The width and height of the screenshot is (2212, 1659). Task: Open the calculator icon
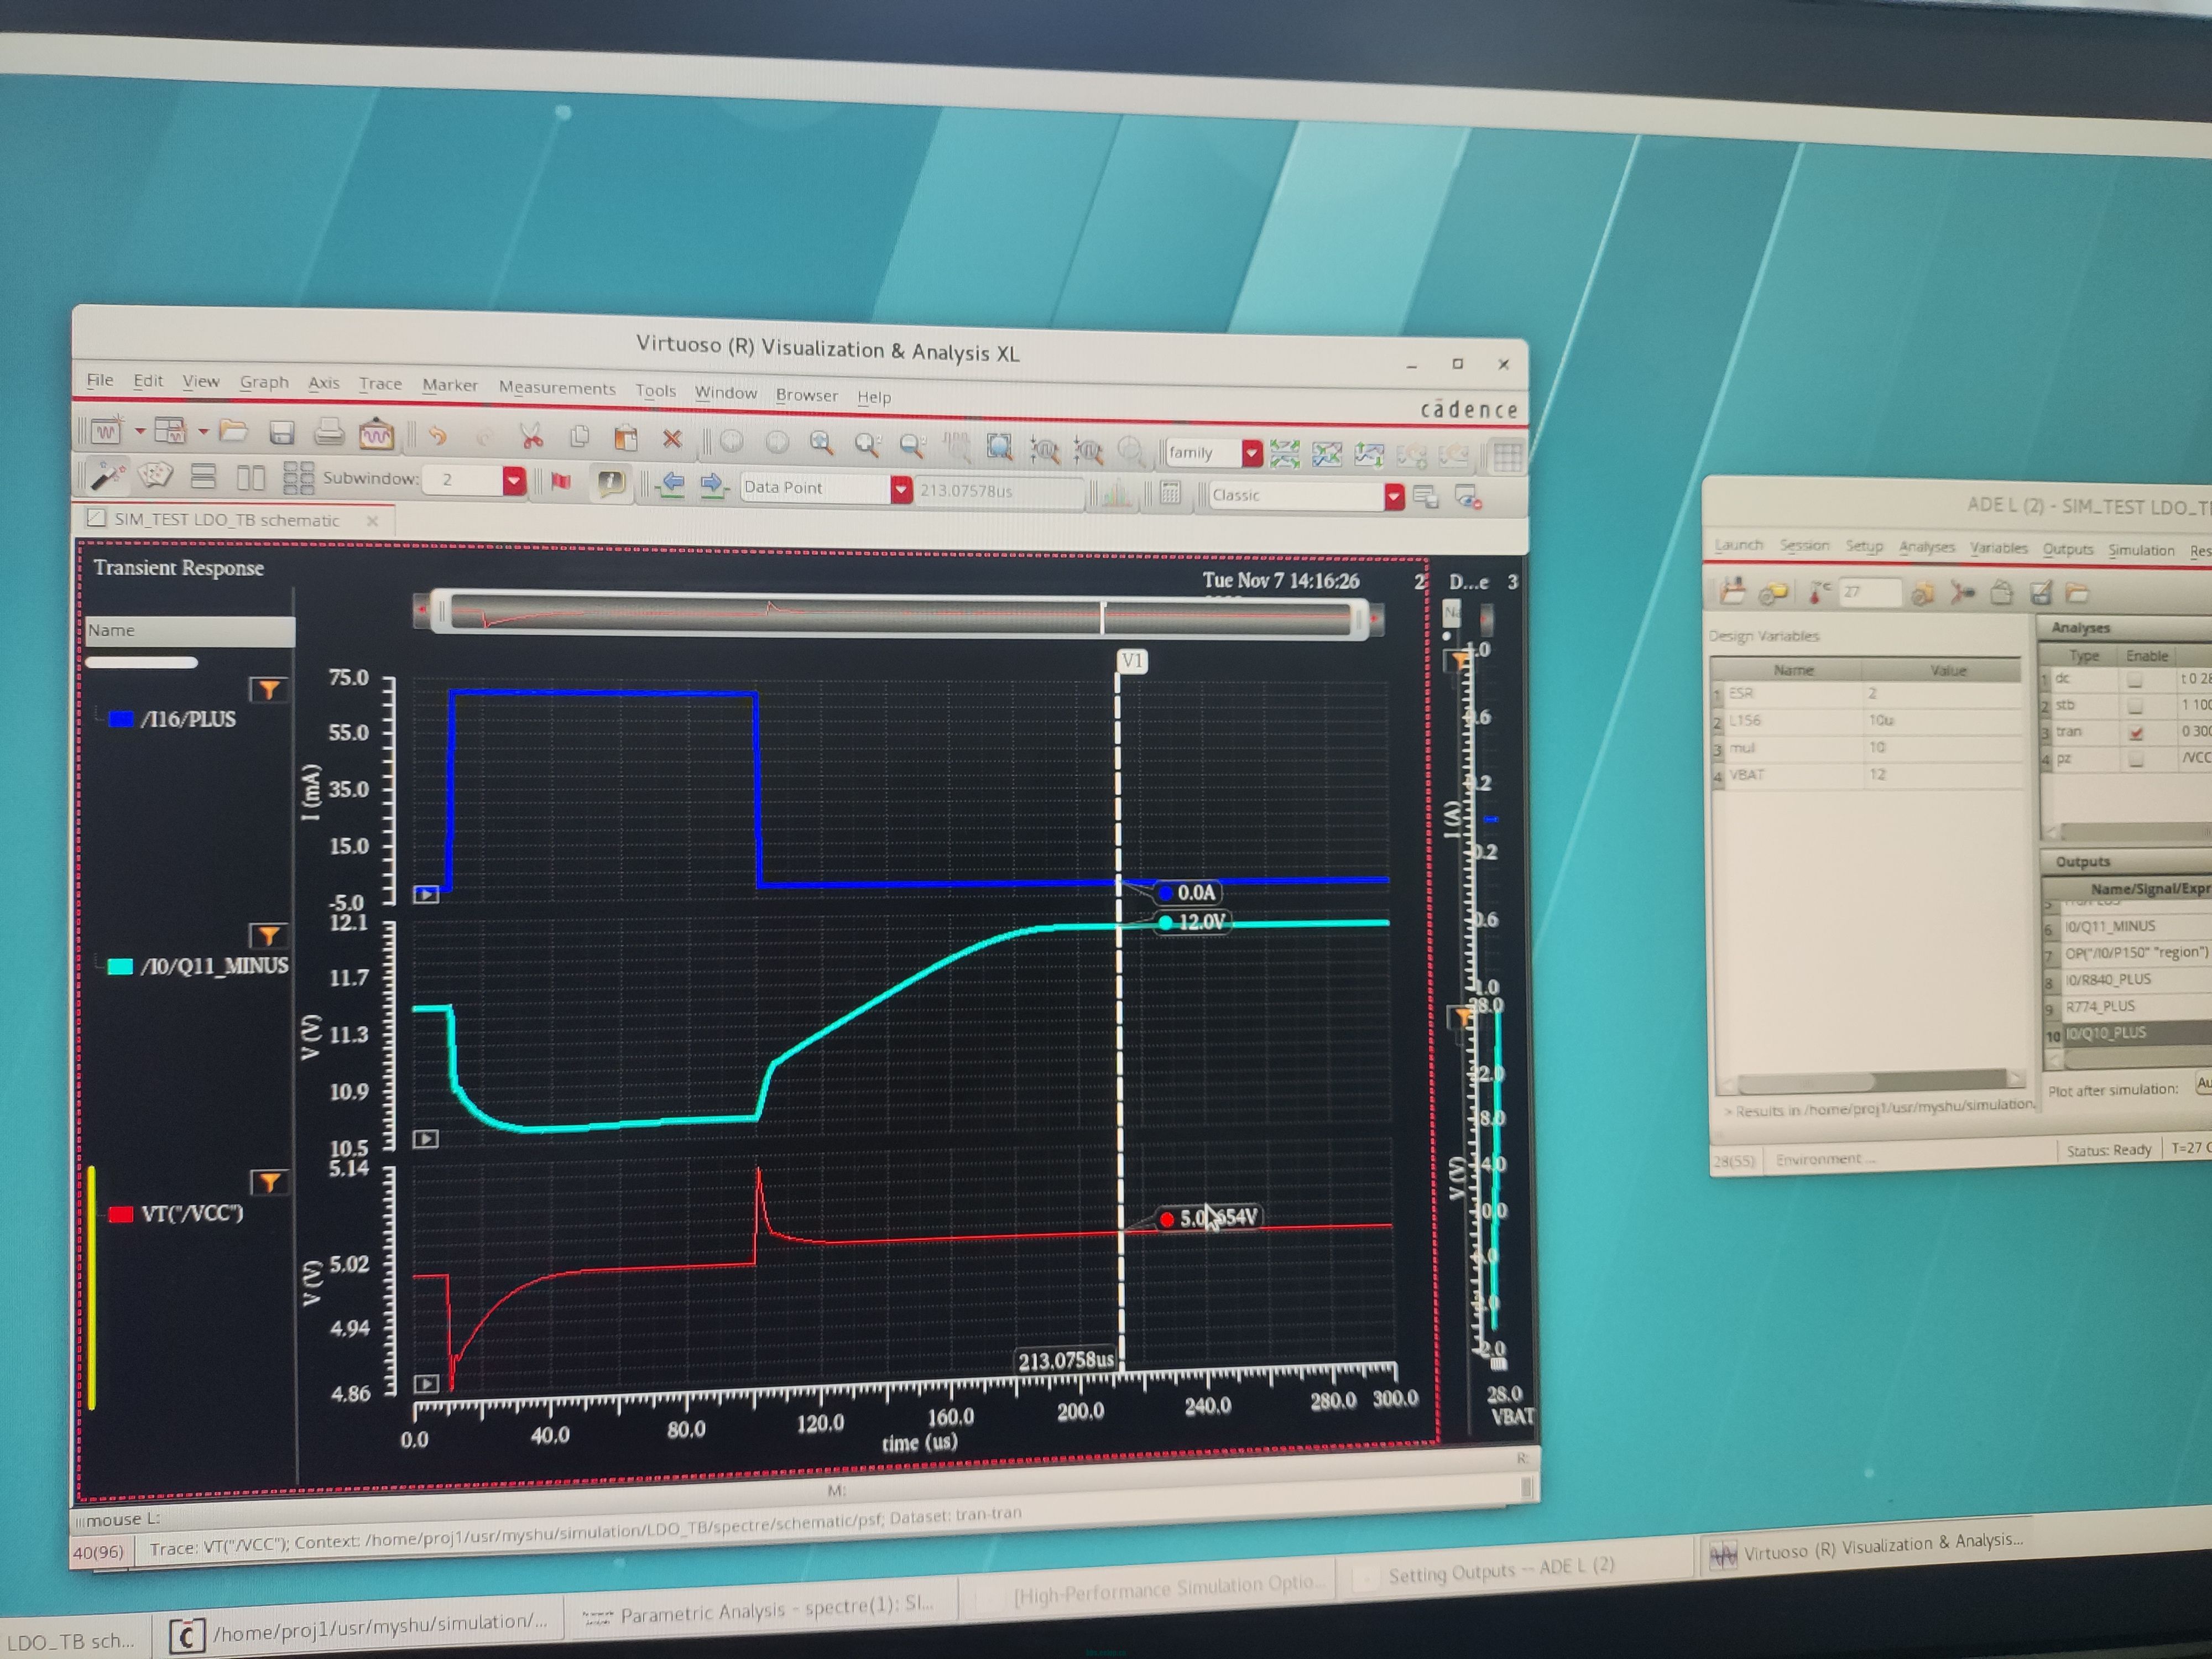click(1170, 493)
